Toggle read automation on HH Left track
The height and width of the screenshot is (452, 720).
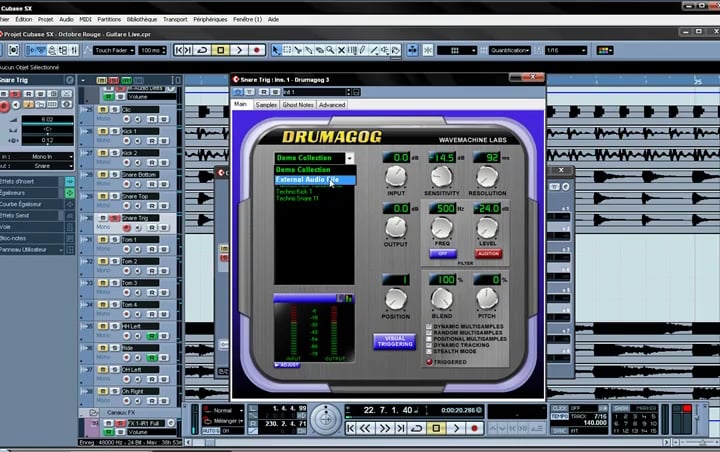click(x=152, y=336)
